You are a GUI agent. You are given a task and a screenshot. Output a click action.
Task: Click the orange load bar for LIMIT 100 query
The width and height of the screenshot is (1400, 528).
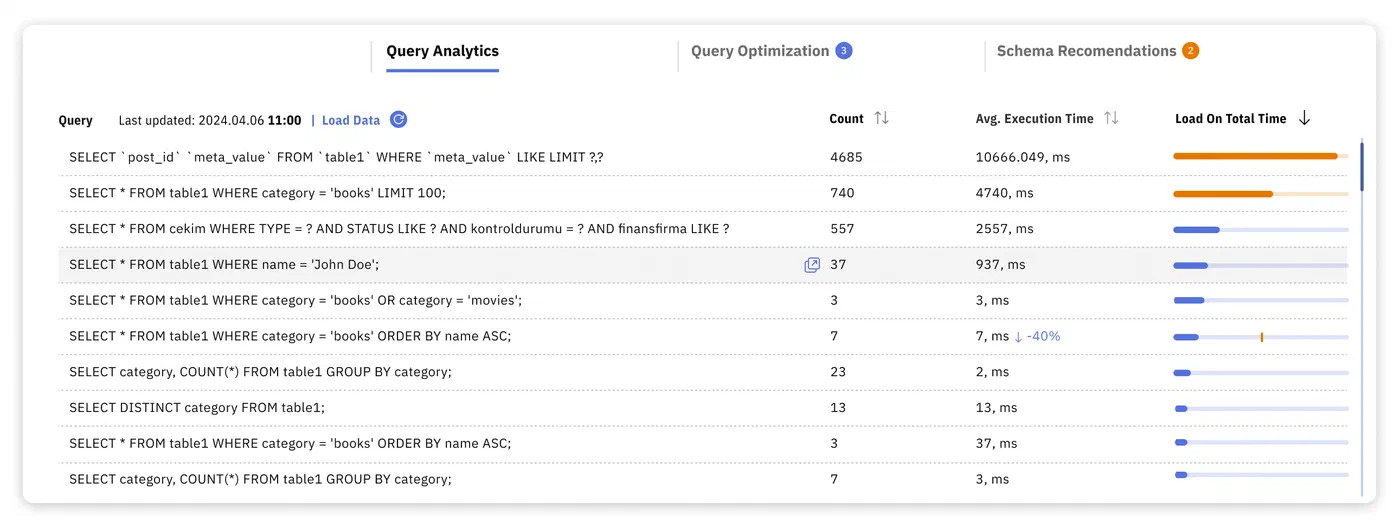[1261, 193]
